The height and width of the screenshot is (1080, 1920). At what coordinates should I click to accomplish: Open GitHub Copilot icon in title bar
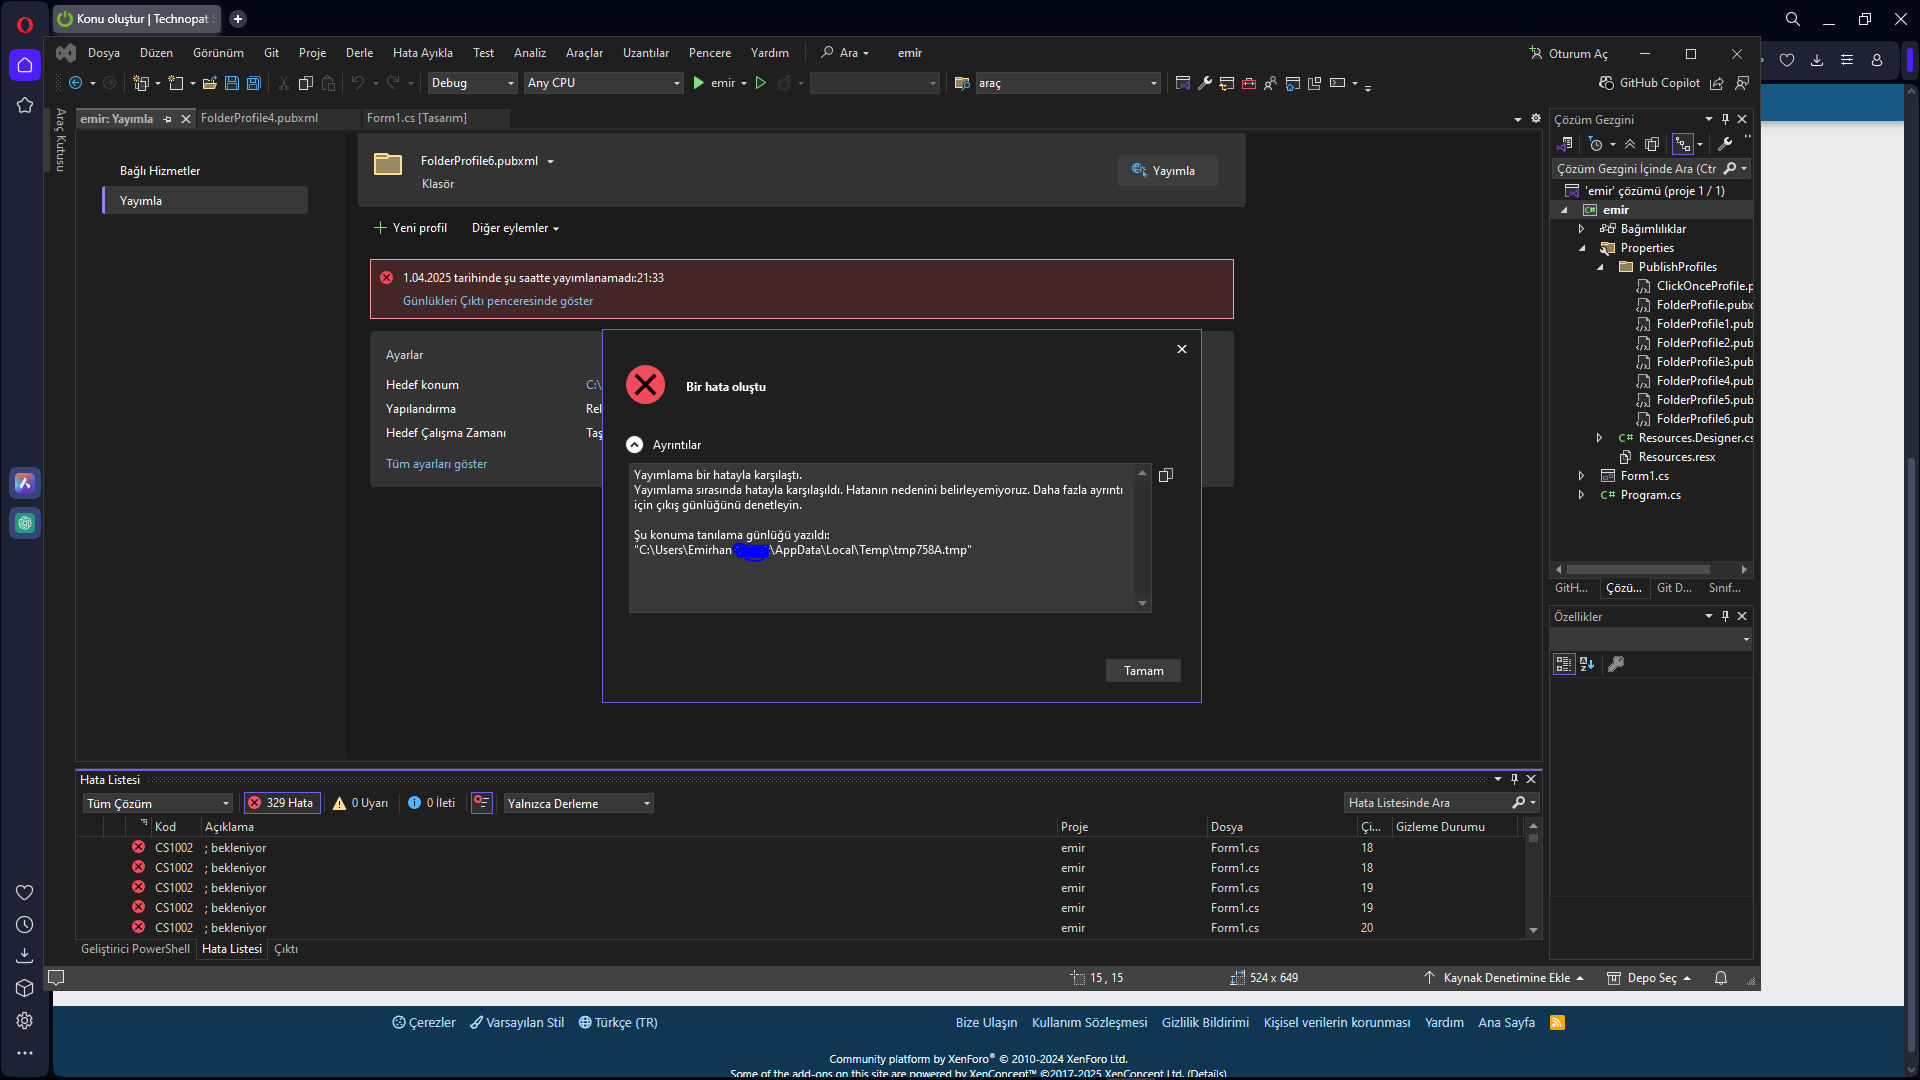[1606, 83]
